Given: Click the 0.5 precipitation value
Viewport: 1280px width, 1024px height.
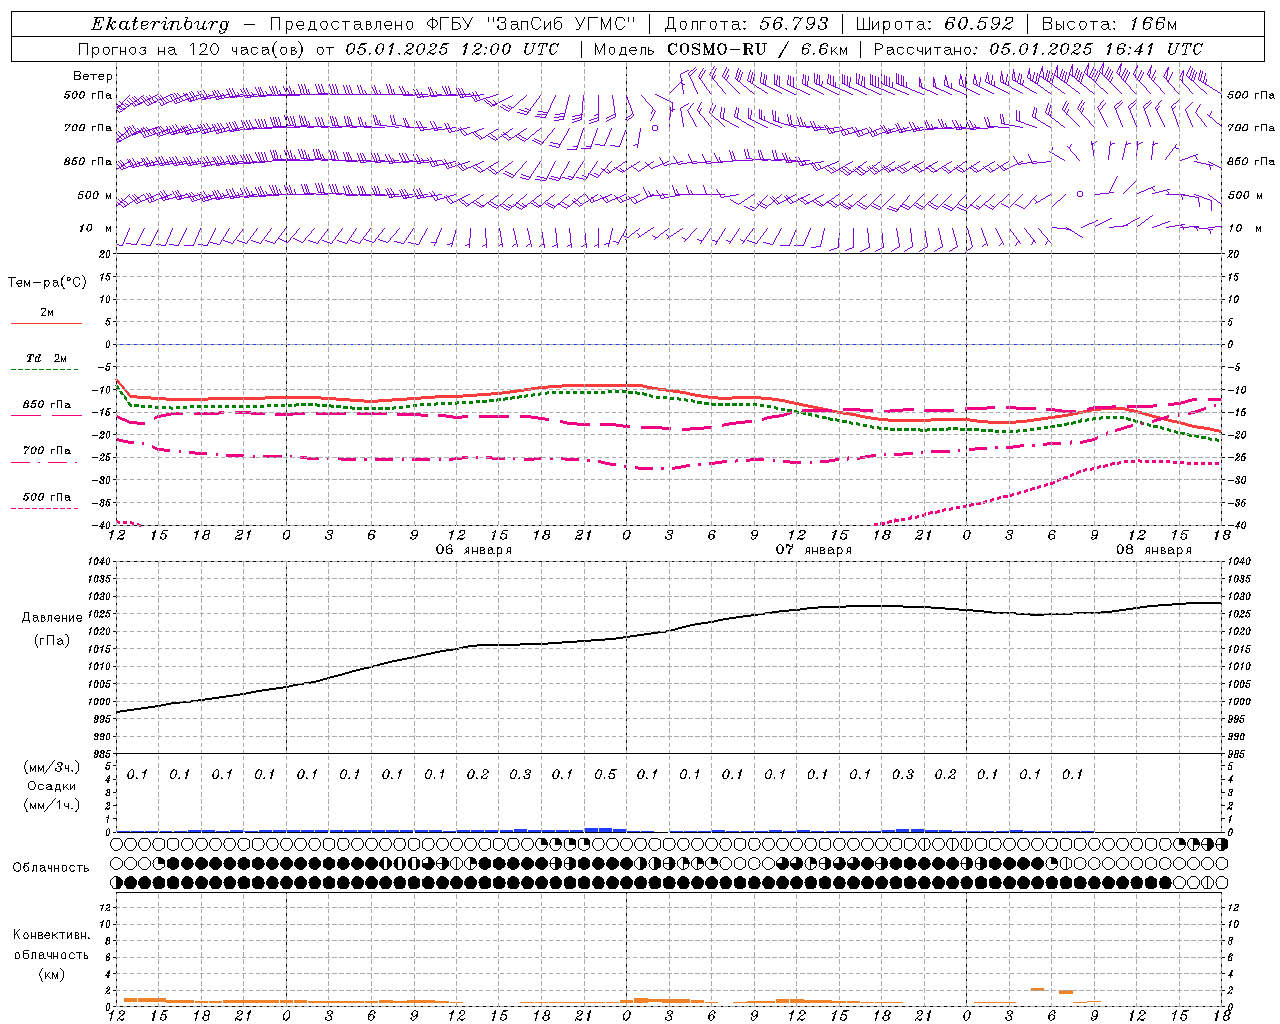Looking at the screenshot, I should pyautogui.click(x=605, y=775).
